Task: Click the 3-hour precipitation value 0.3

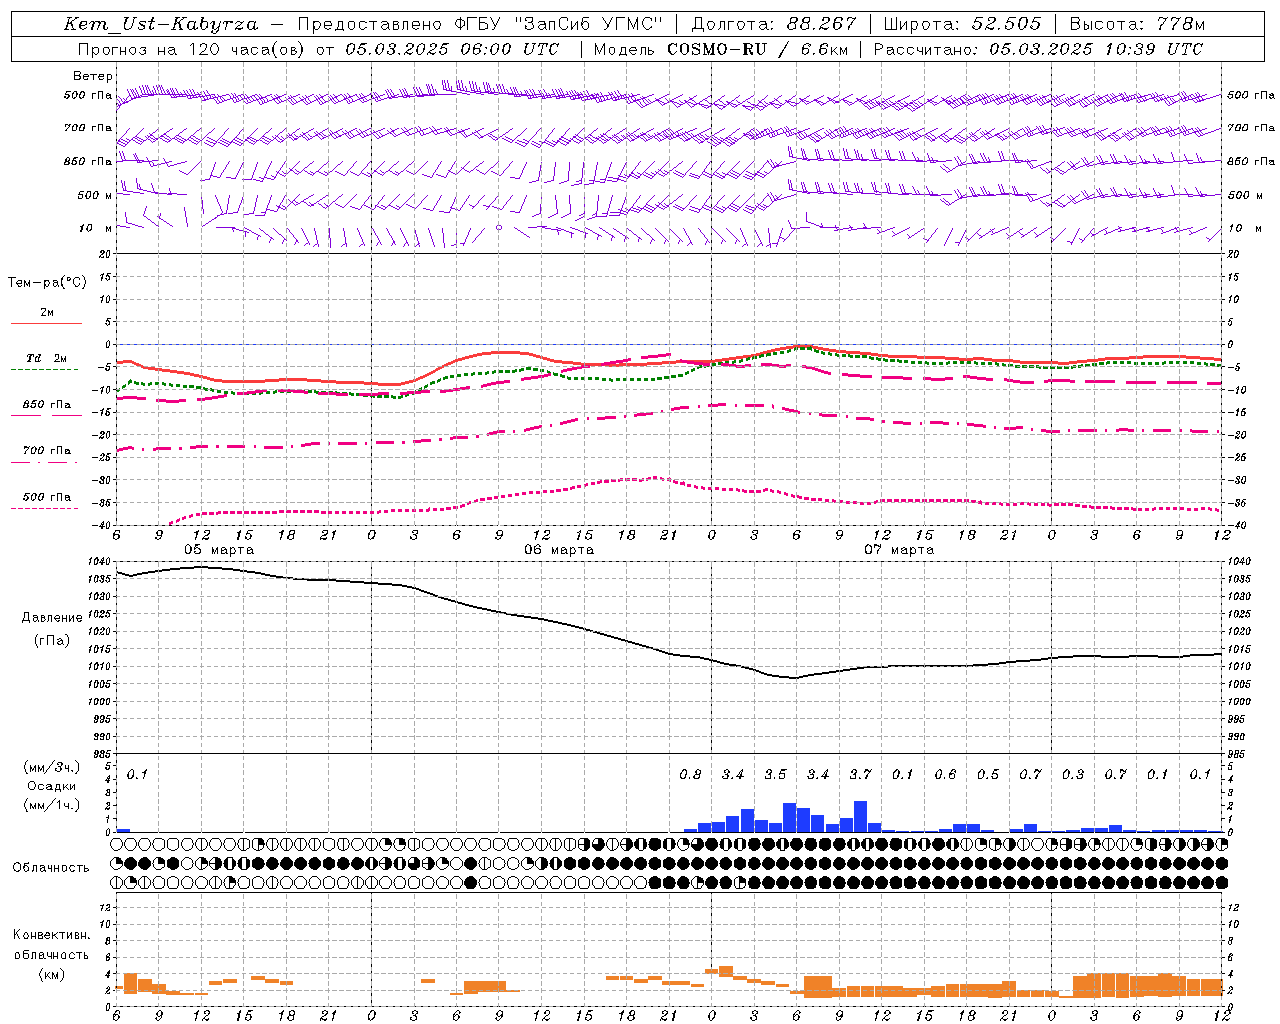Action: click(1073, 775)
